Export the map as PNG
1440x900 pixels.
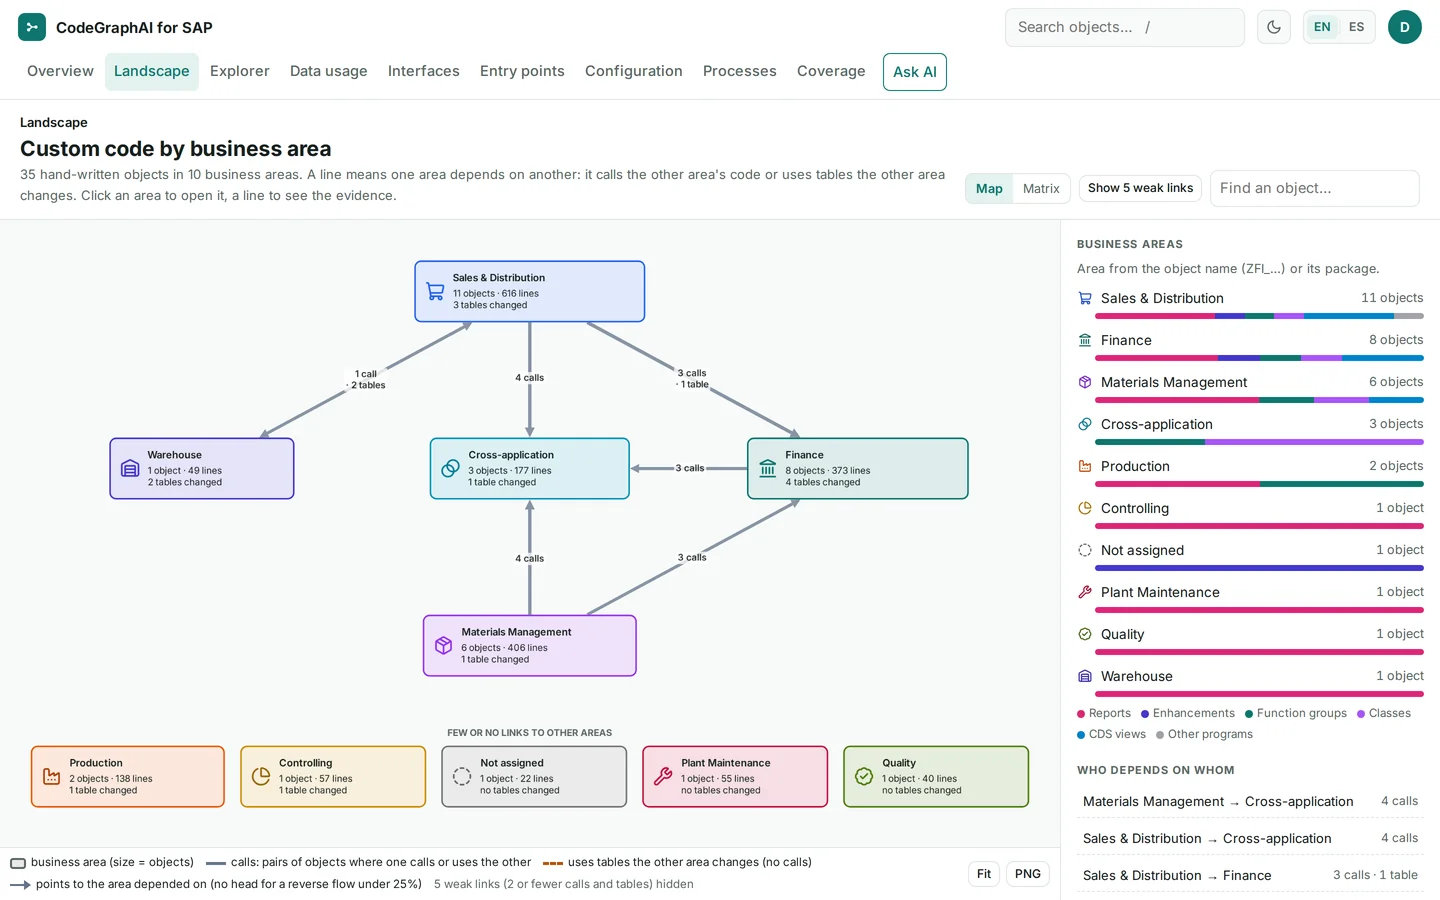tap(1028, 874)
